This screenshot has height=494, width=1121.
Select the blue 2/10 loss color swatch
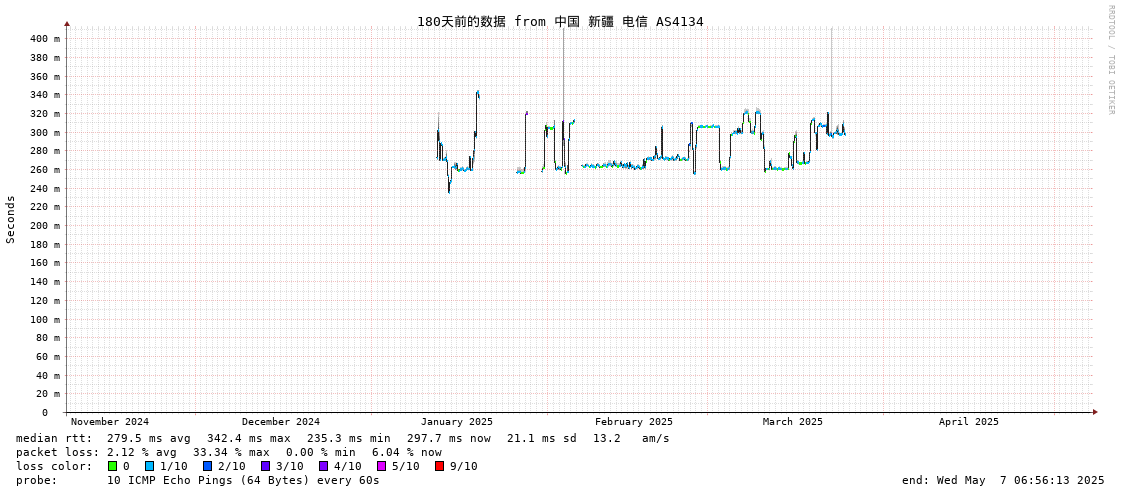(x=207, y=466)
